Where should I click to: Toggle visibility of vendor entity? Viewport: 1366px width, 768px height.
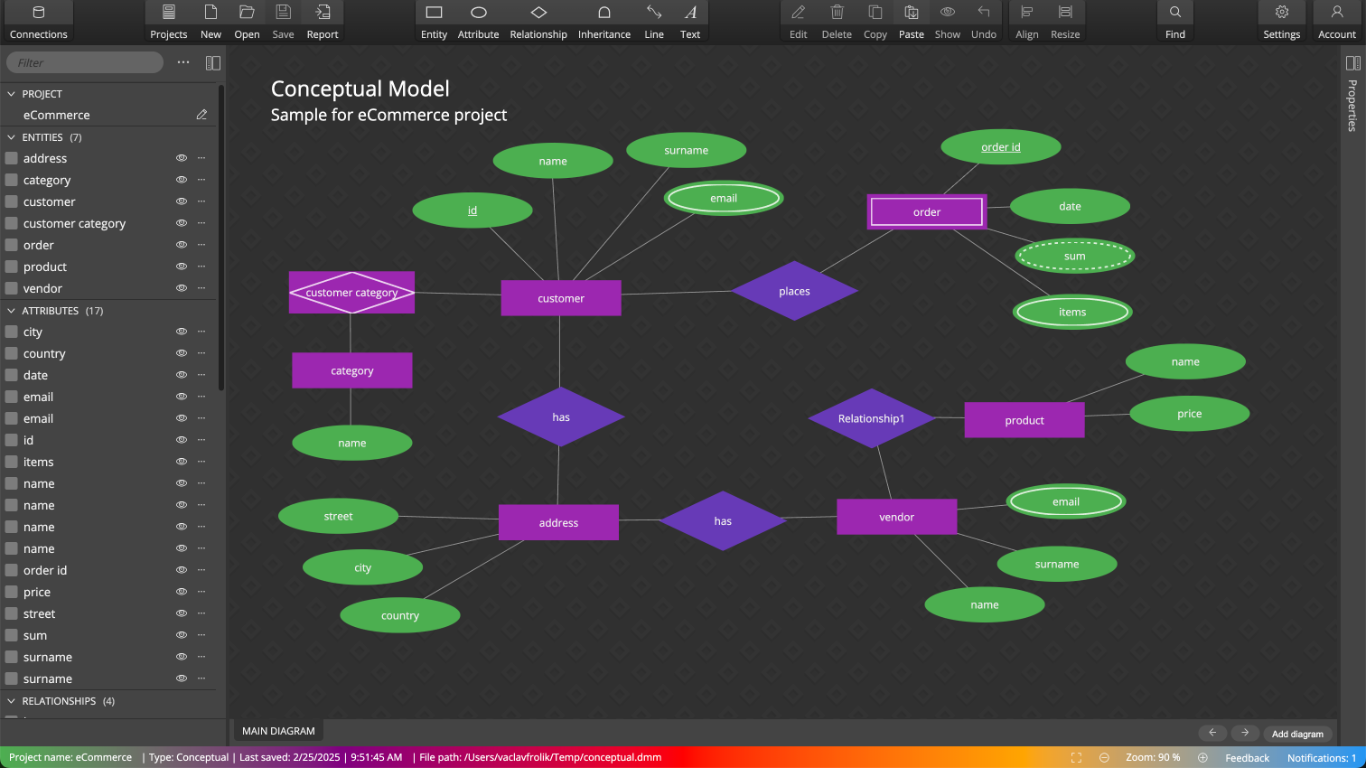click(x=182, y=288)
